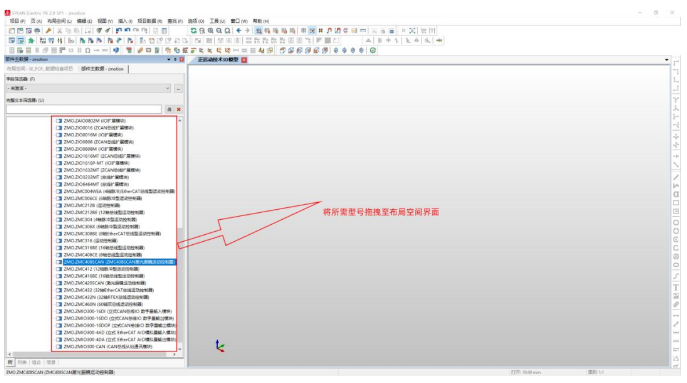
Task: Switch to the 树 view tab at bottom
Action: click(x=10, y=362)
